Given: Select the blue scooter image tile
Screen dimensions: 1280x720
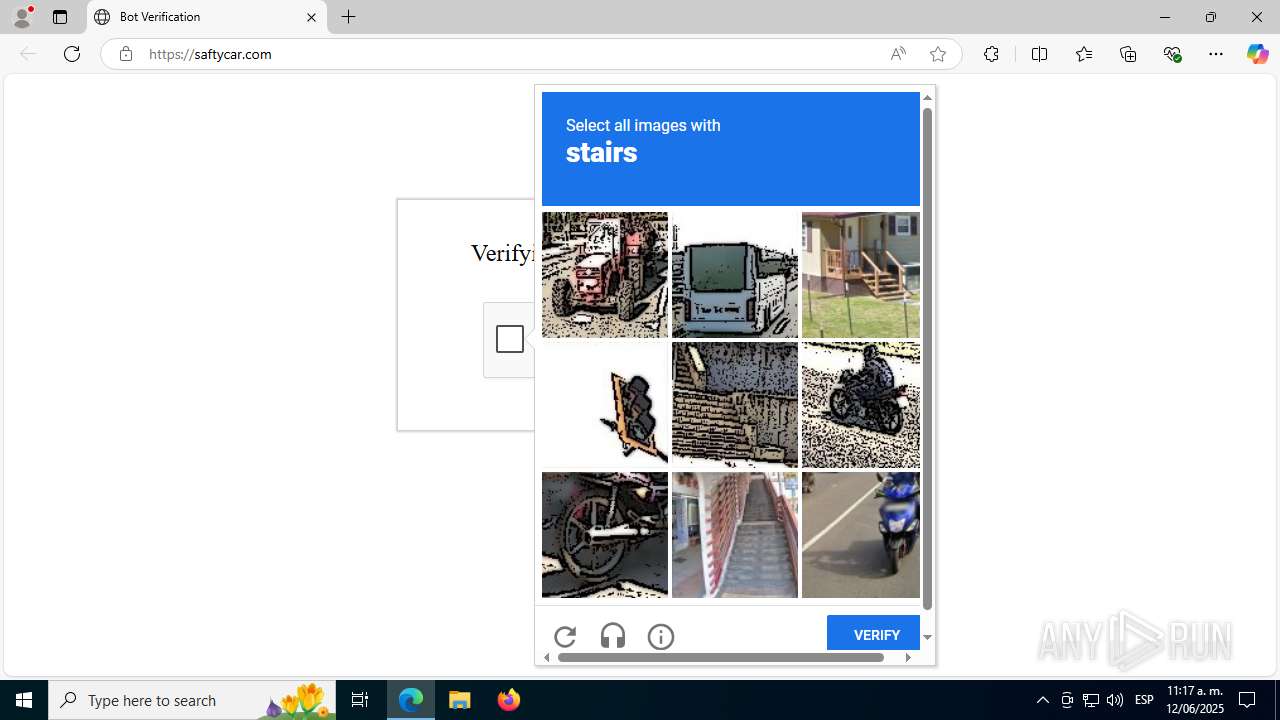Looking at the screenshot, I should click(x=860, y=535).
